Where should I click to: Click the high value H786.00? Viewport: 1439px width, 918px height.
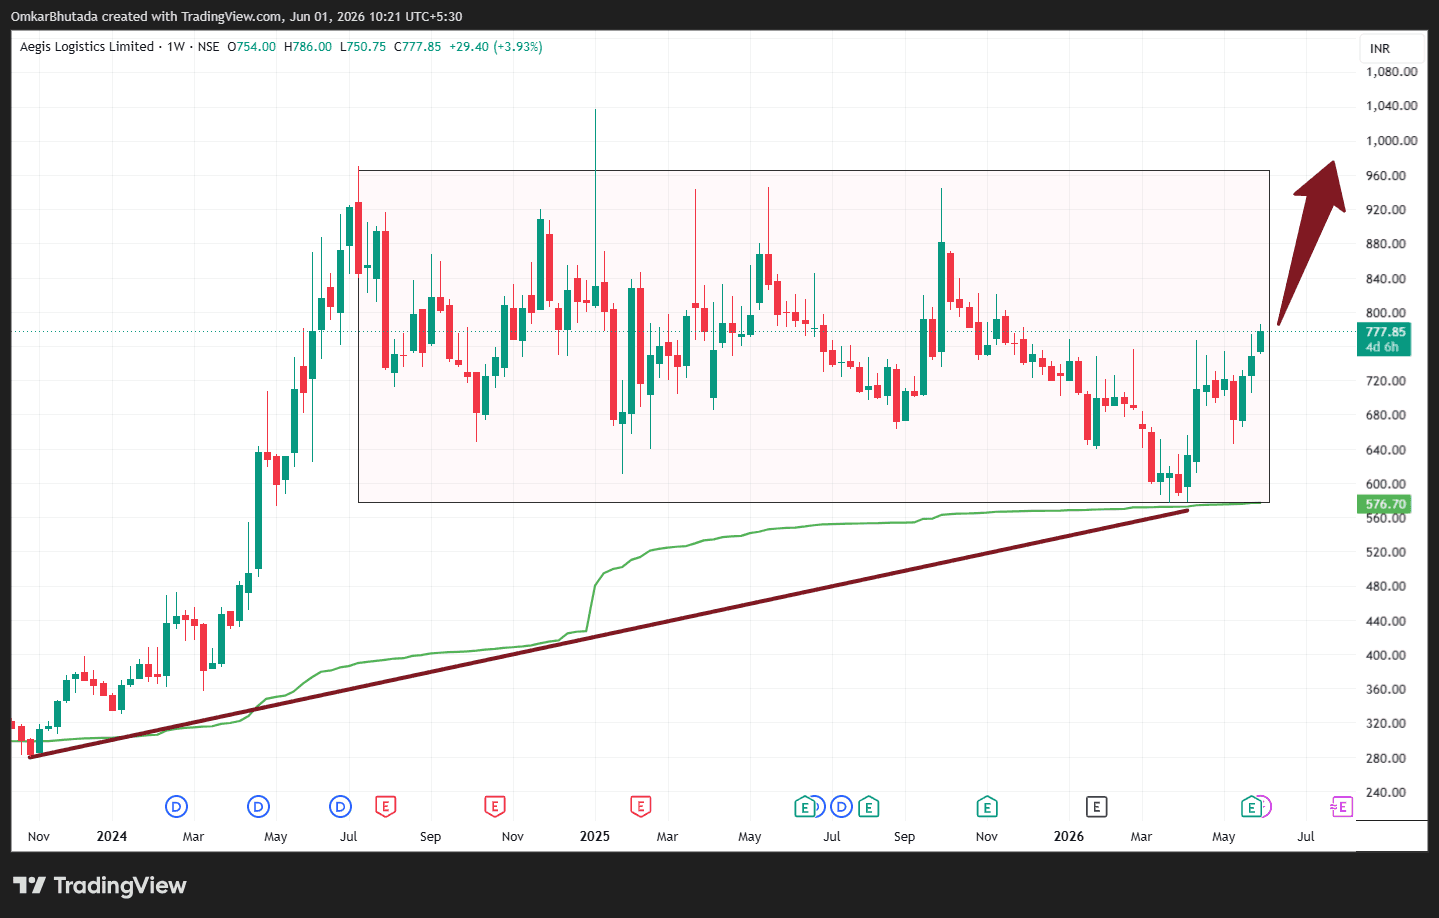click(x=308, y=47)
